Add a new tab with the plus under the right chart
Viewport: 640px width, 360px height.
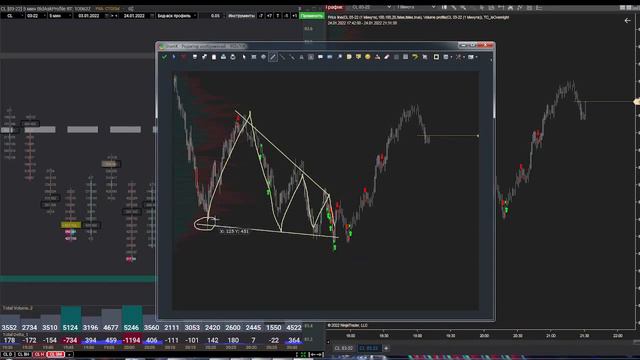tap(386, 348)
